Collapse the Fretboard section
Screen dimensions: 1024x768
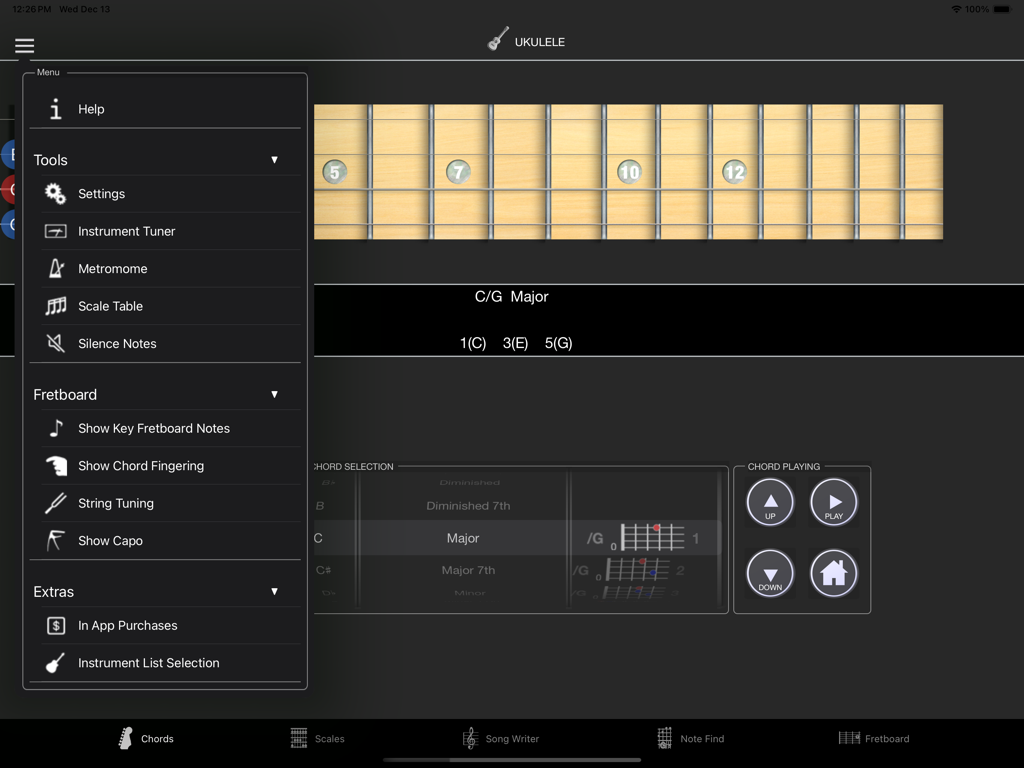pos(273,393)
